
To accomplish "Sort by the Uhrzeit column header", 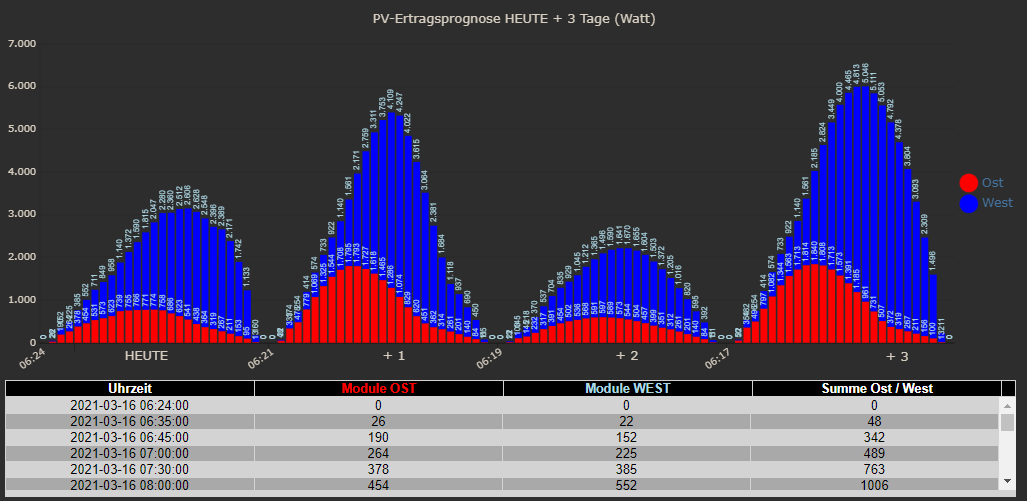I will point(130,388).
